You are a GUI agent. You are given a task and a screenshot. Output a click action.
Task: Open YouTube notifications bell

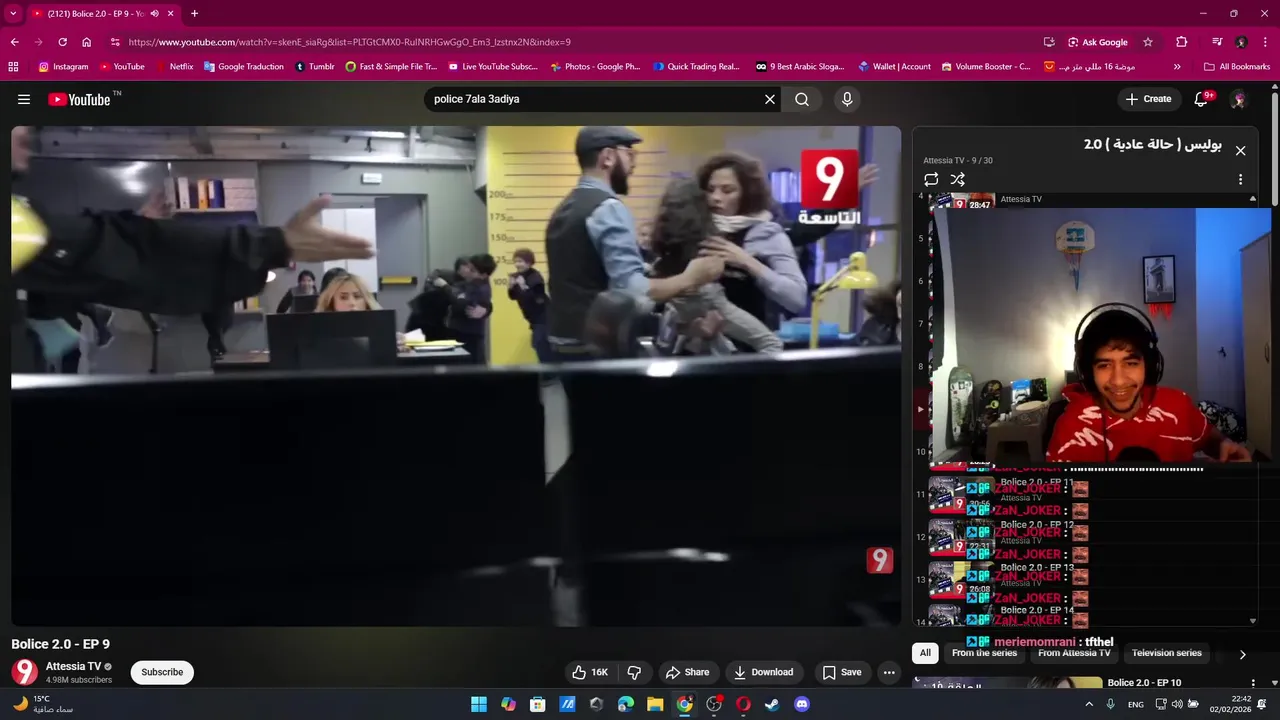[x=1203, y=99]
